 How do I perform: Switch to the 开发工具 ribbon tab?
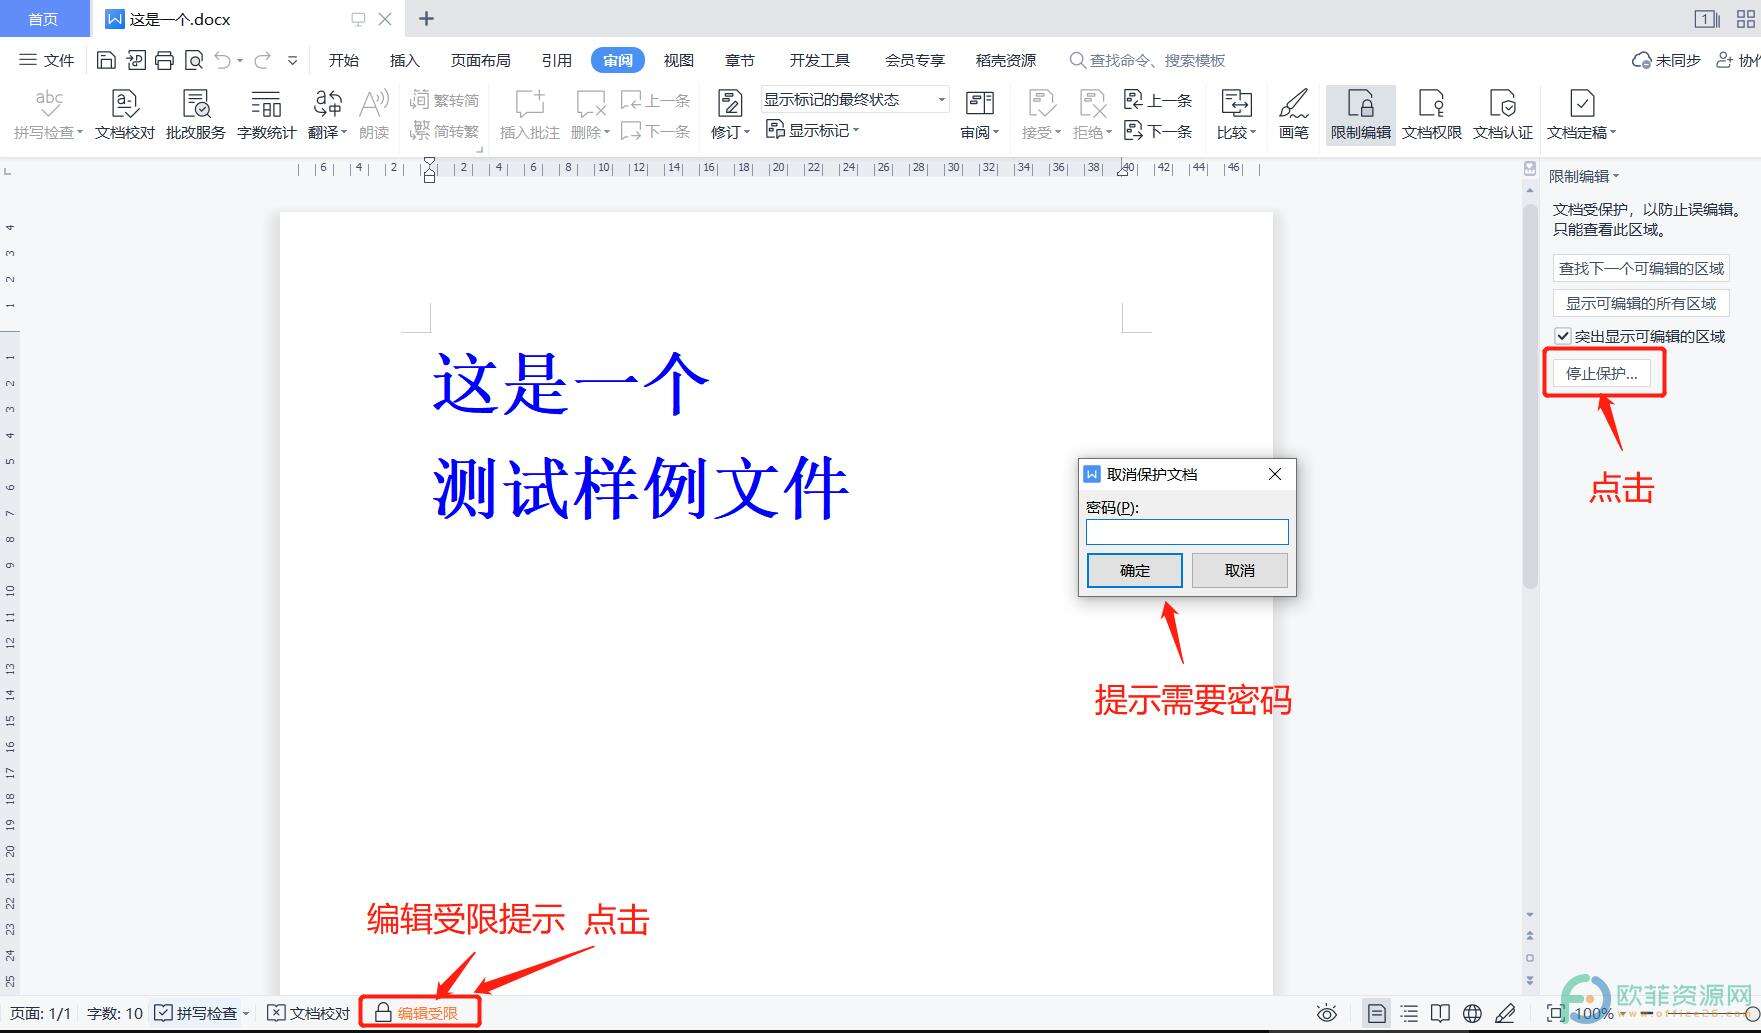819,60
